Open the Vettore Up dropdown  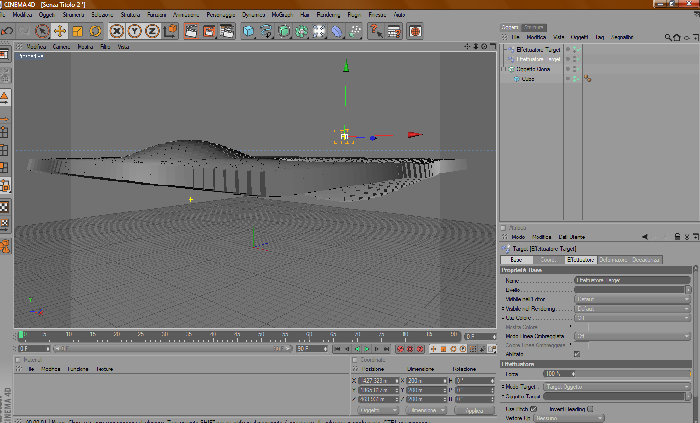(568, 419)
